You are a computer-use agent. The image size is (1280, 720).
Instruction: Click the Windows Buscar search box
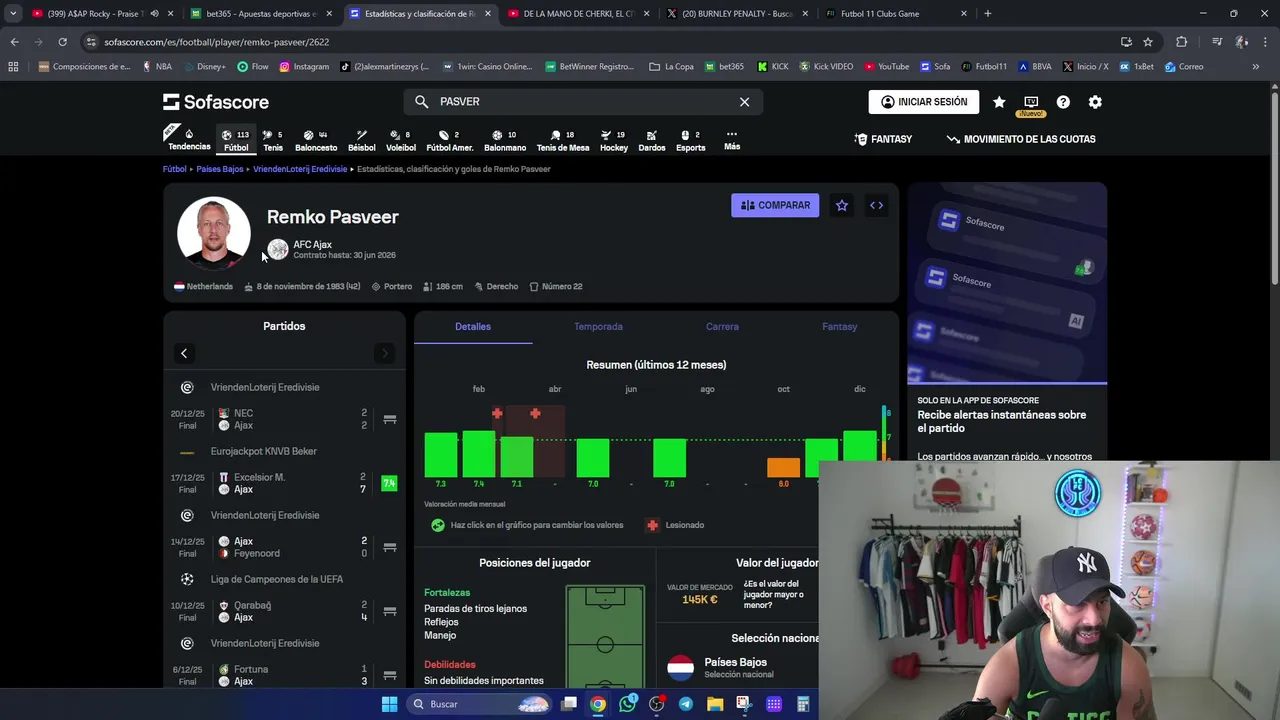click(x=480, y=704)
